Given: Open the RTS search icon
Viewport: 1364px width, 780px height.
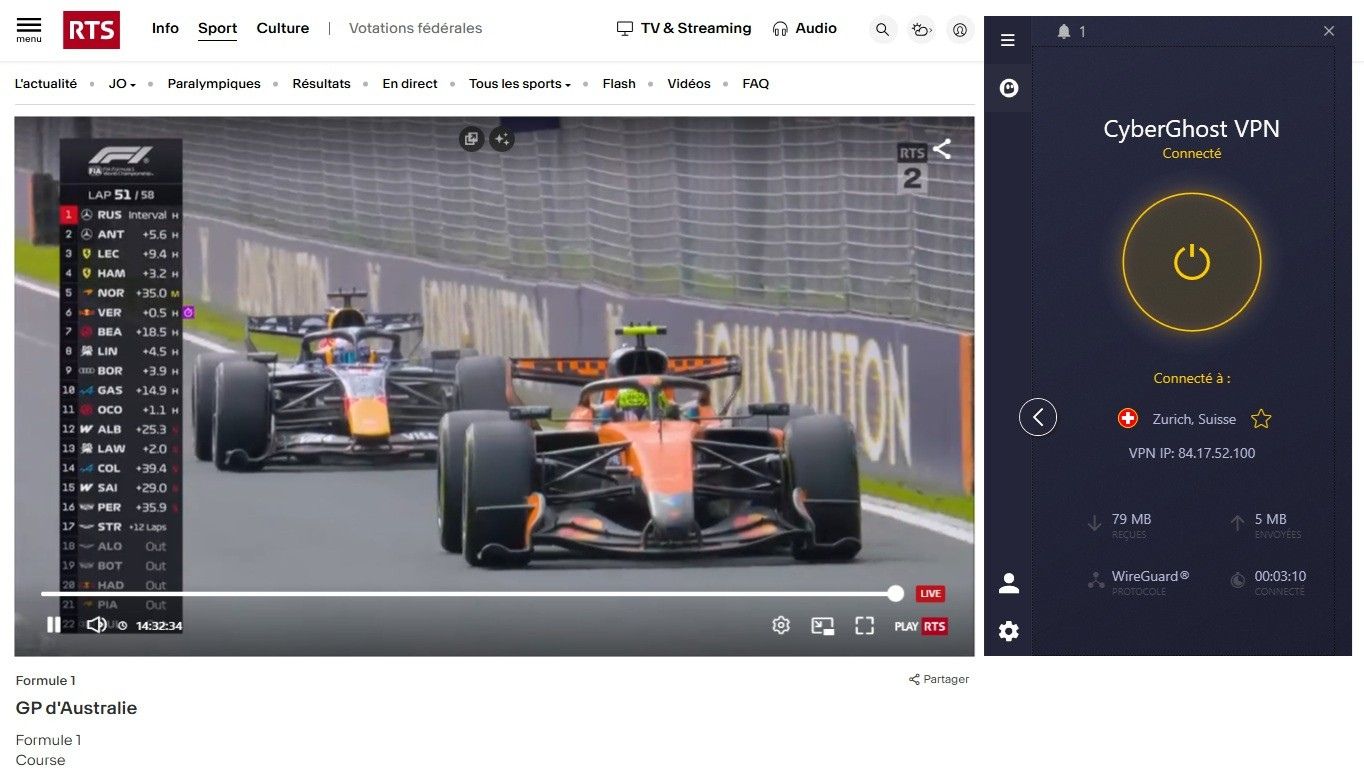Looking at the screenshot, I should 882,30.
